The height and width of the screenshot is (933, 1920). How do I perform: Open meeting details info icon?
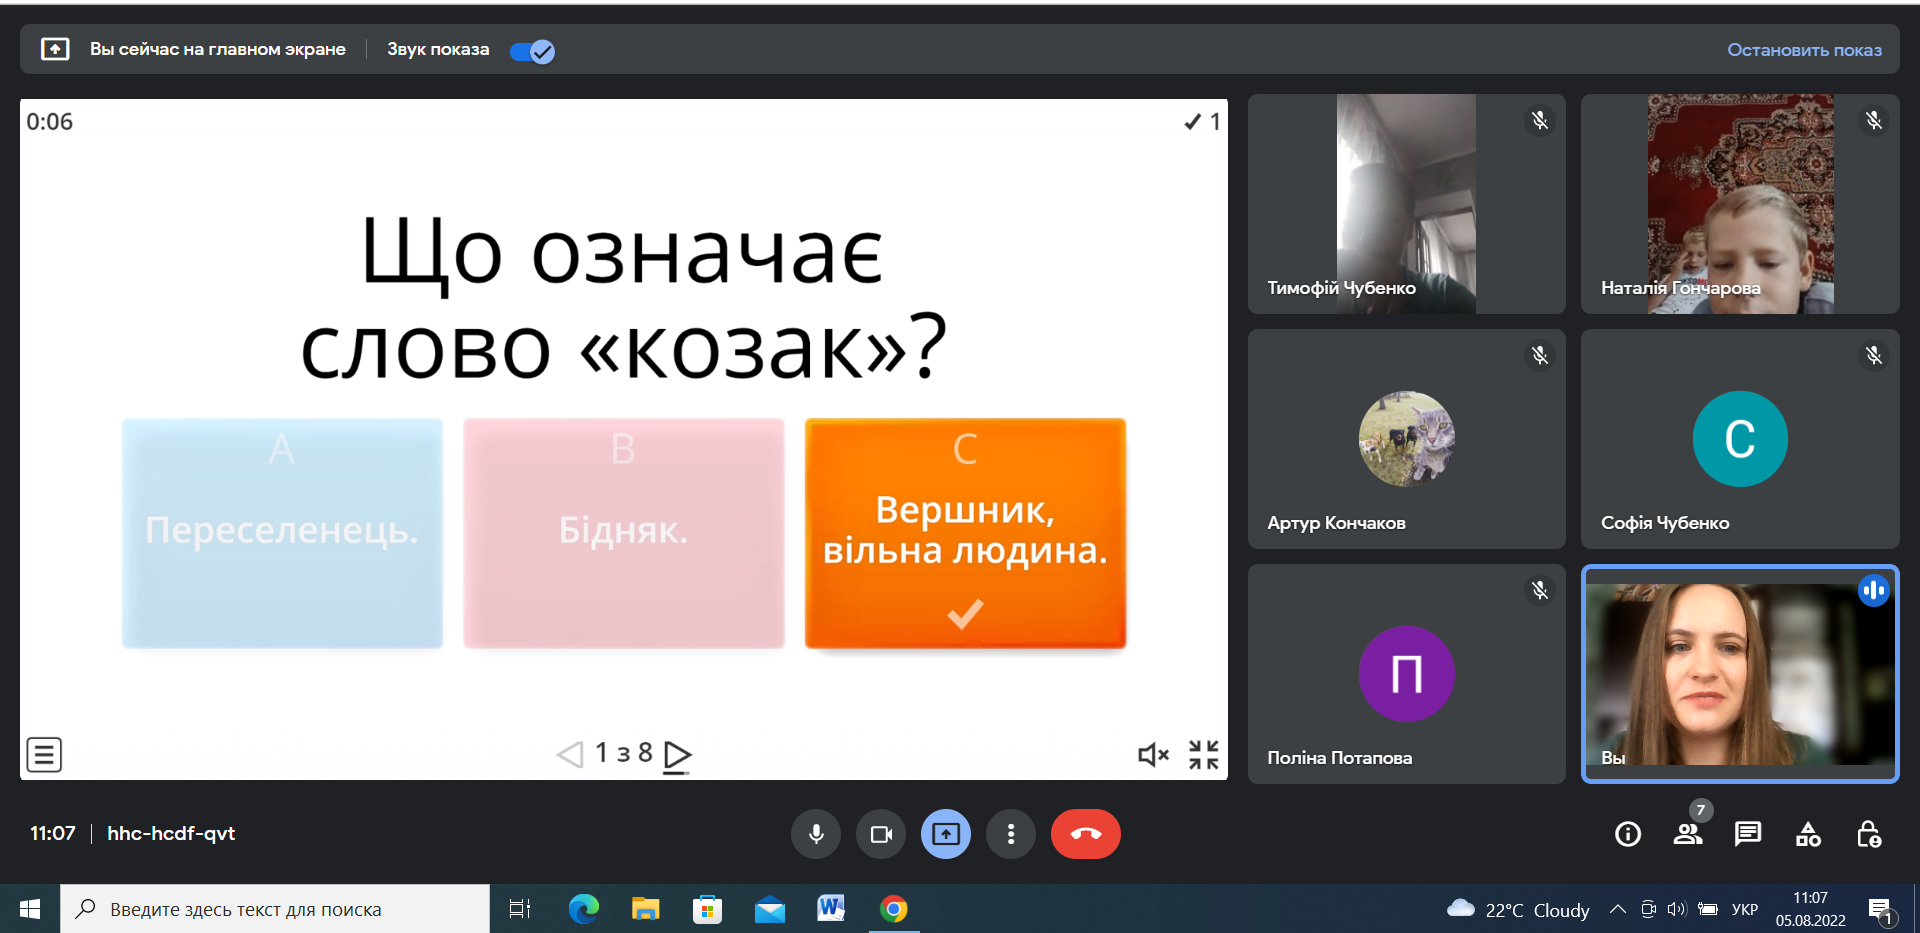point(1628,834)
